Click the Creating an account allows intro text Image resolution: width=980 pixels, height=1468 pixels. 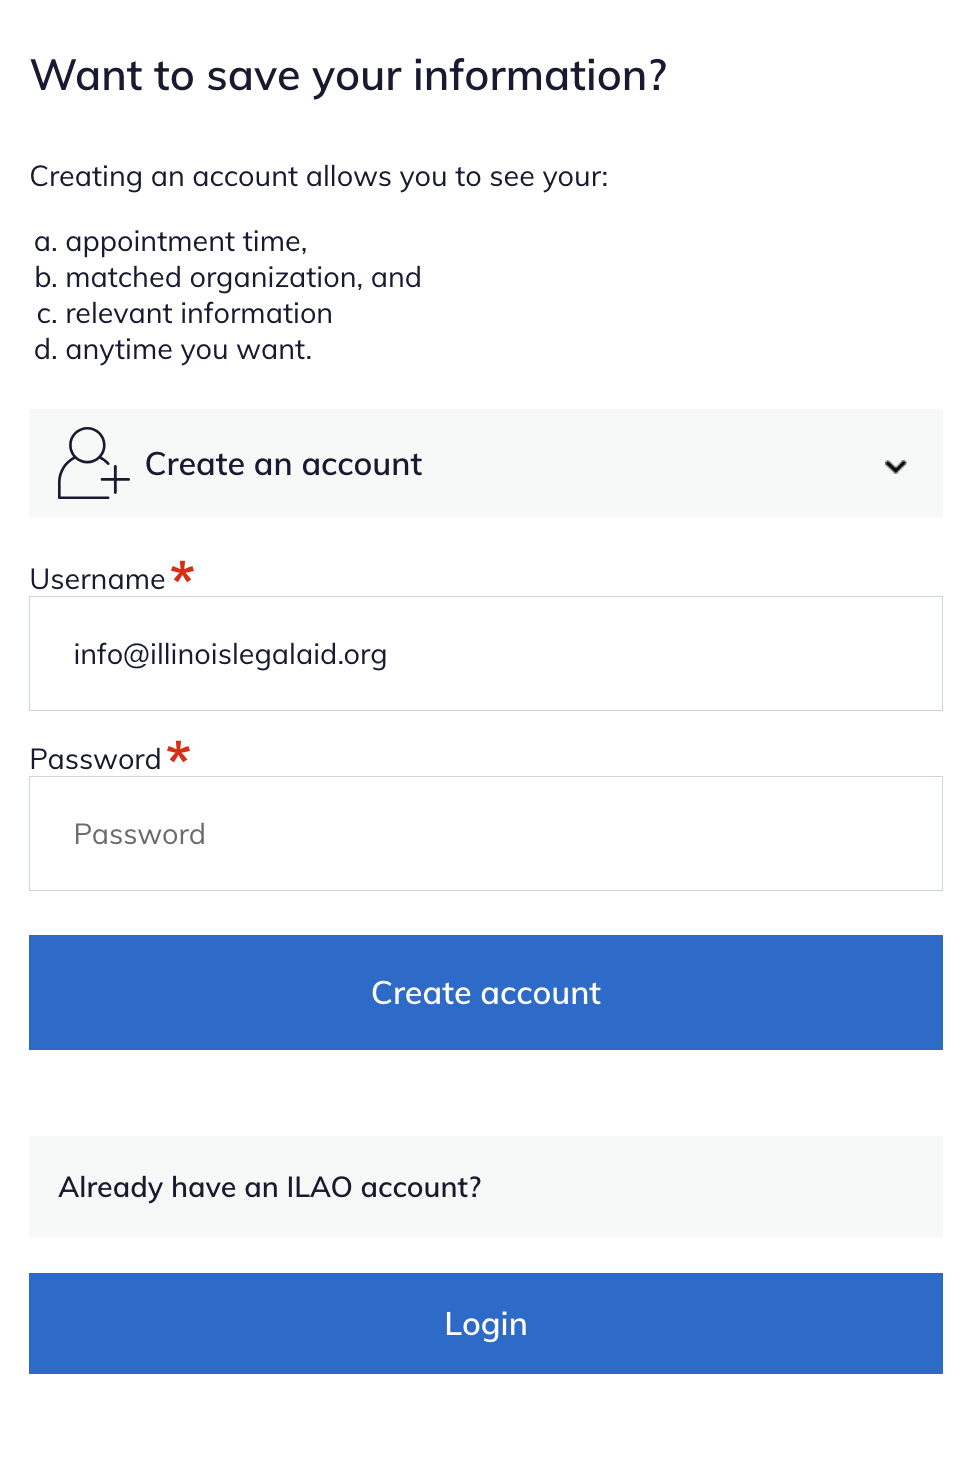(x=319, y=177)
